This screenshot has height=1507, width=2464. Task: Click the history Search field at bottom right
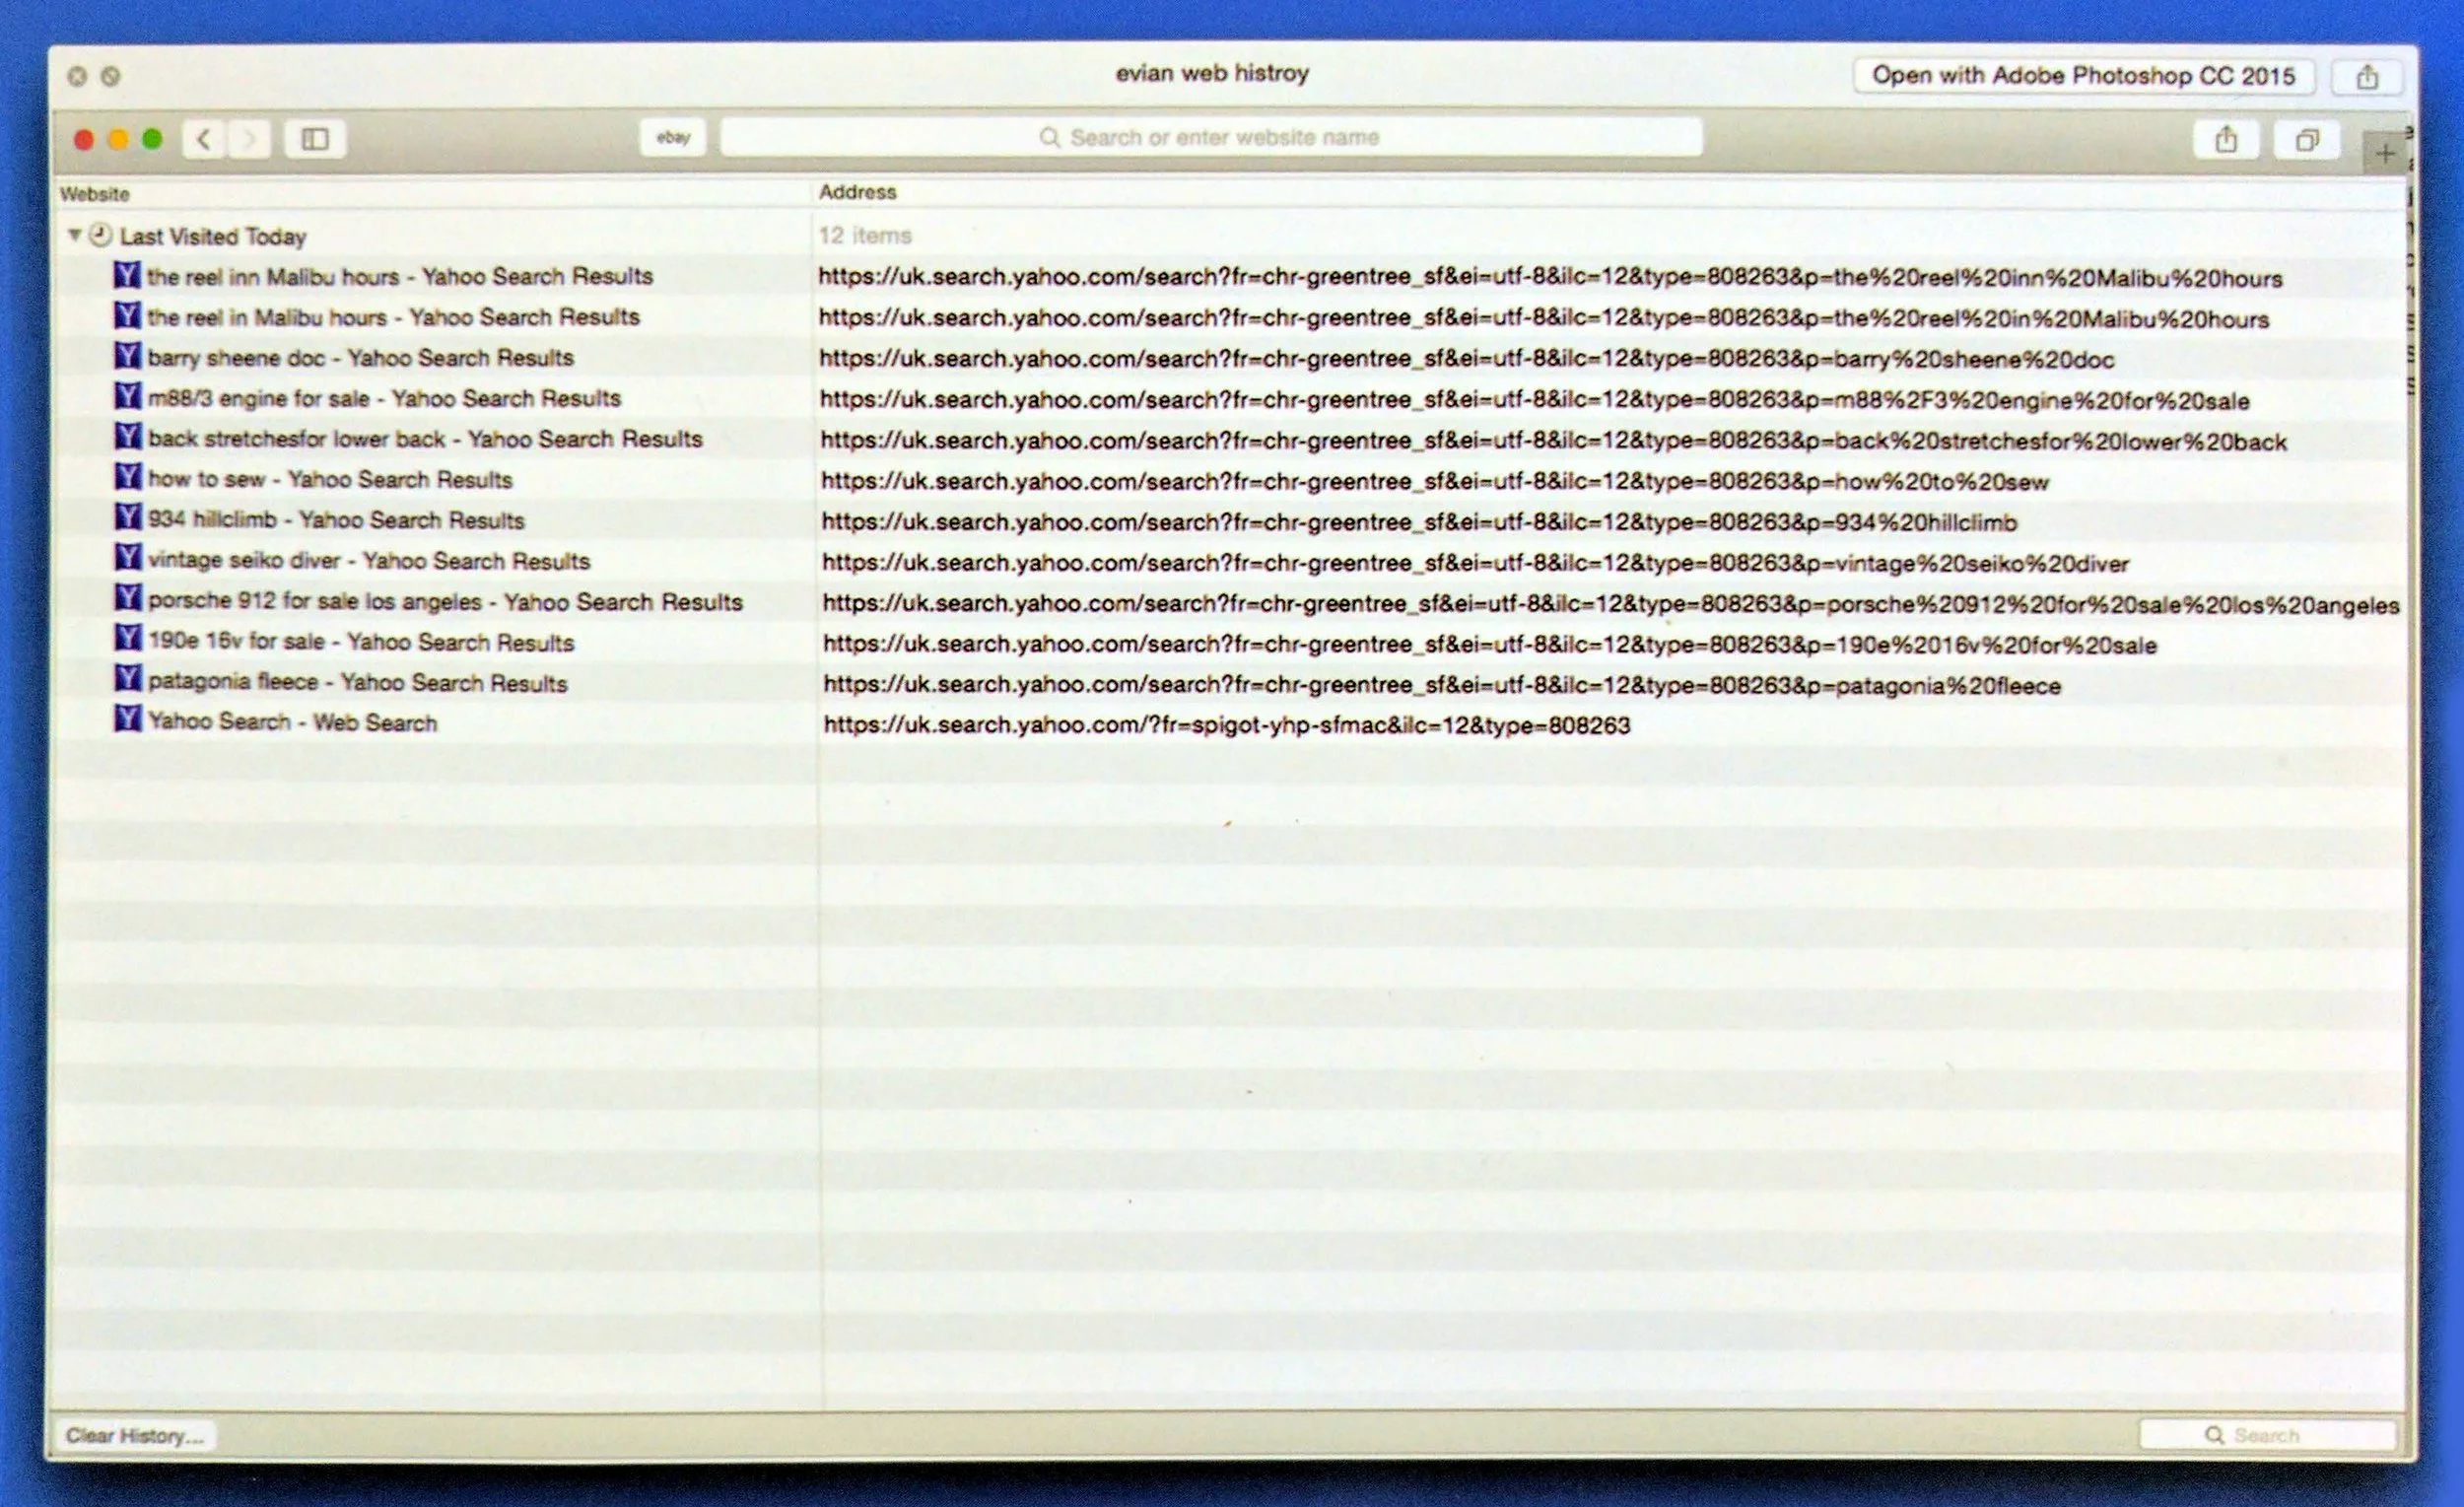tap(2267, 1435)
